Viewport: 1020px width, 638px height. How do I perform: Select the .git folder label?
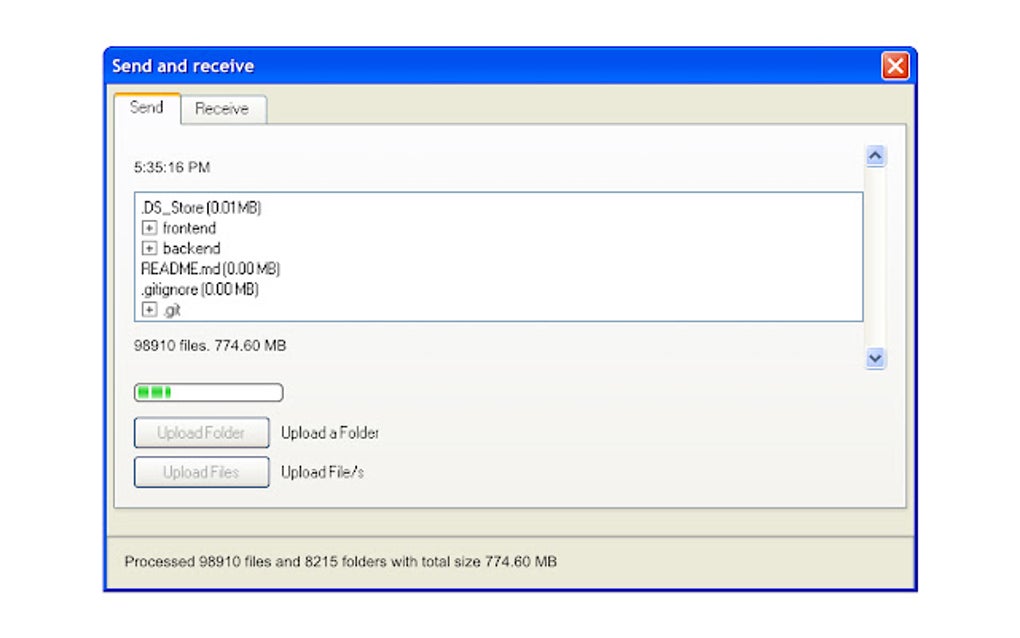coord(172,310)
